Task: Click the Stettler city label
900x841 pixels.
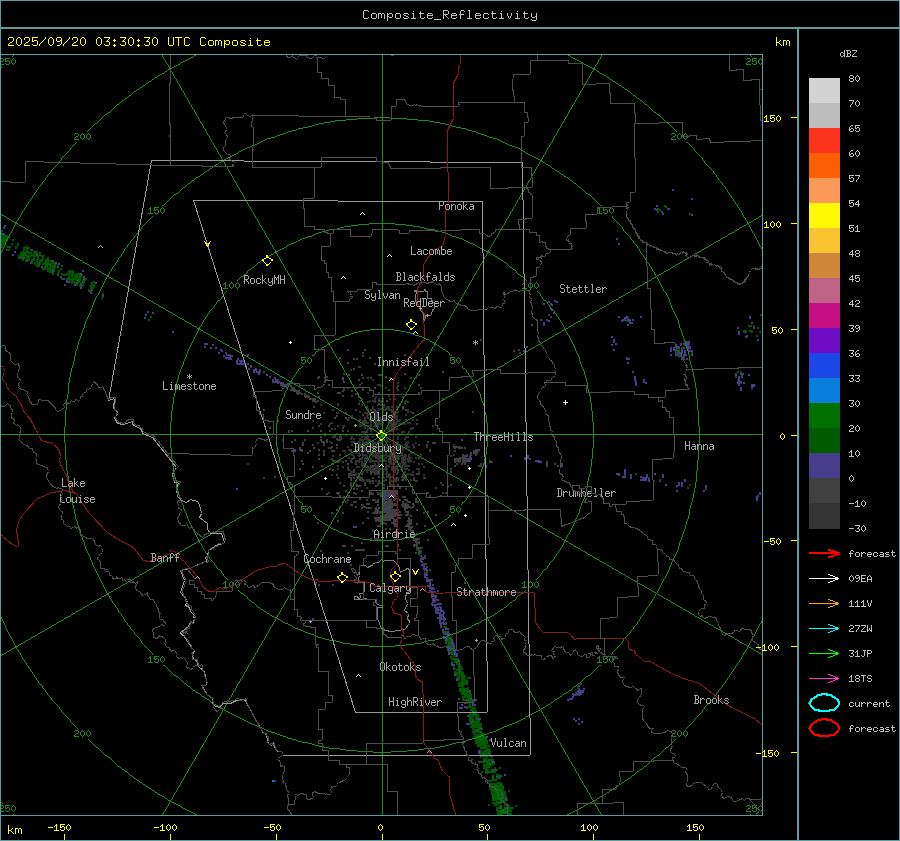Action: 583,289
